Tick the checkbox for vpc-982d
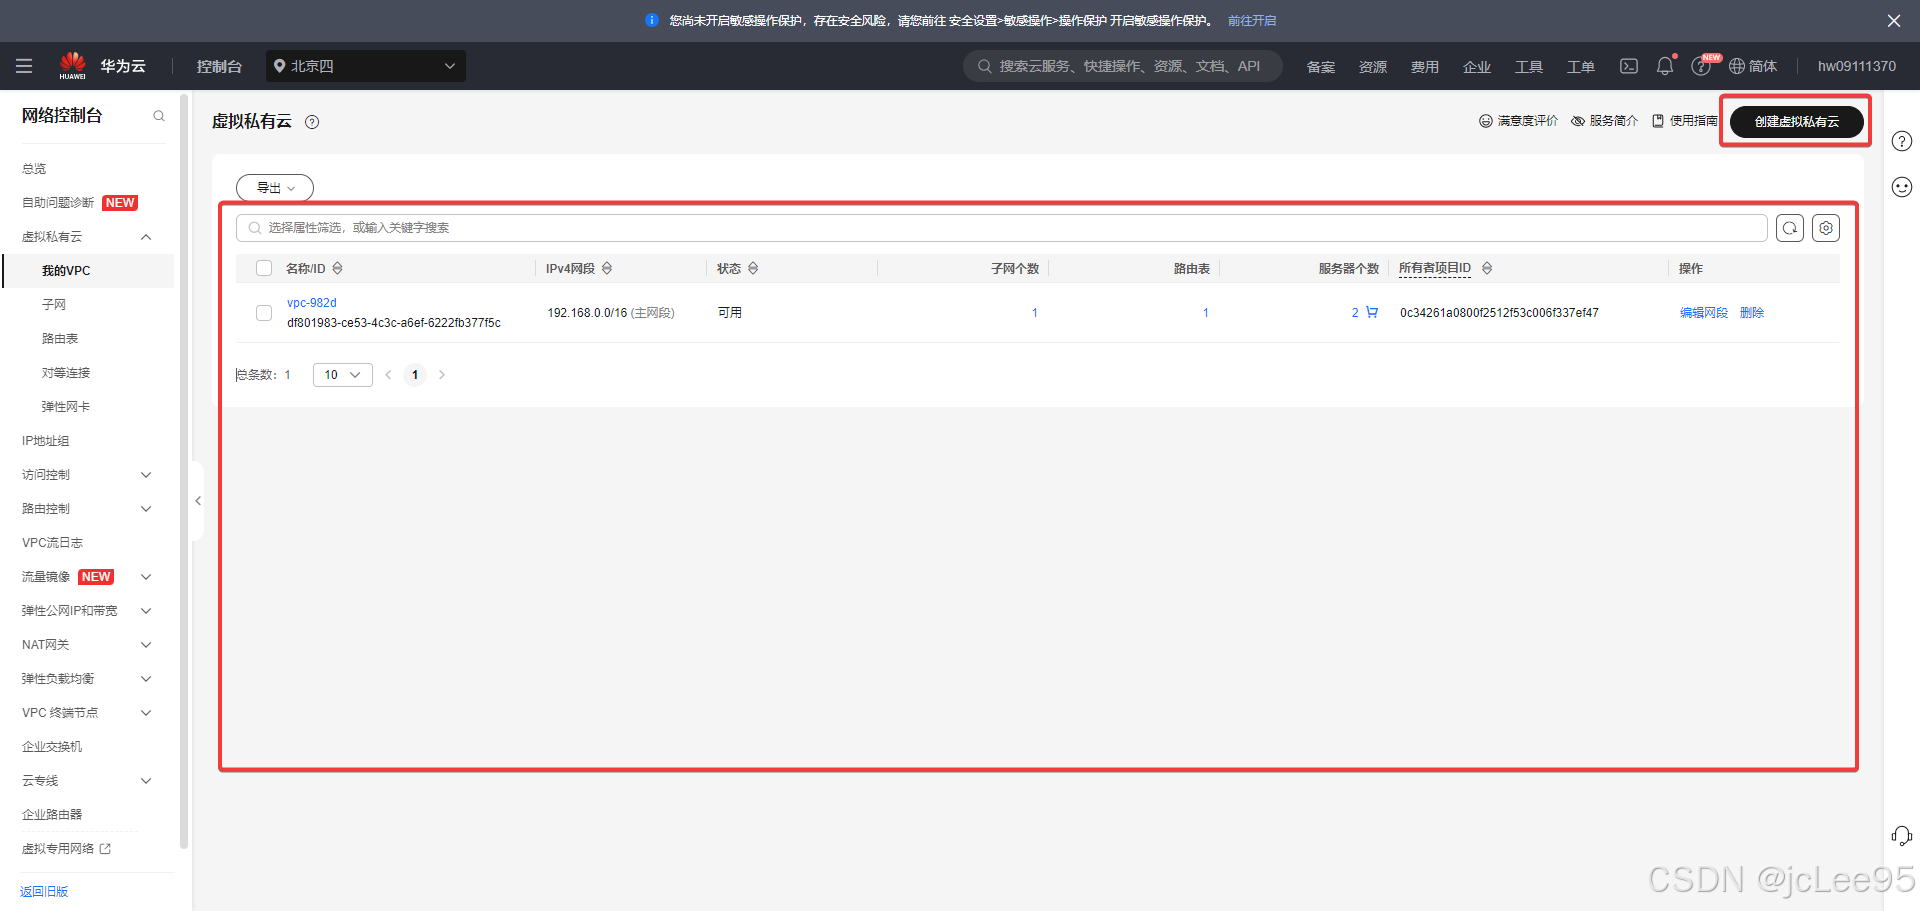Image resolution: width=1920 pixels, height=911 pixels. tap(264, 313)
